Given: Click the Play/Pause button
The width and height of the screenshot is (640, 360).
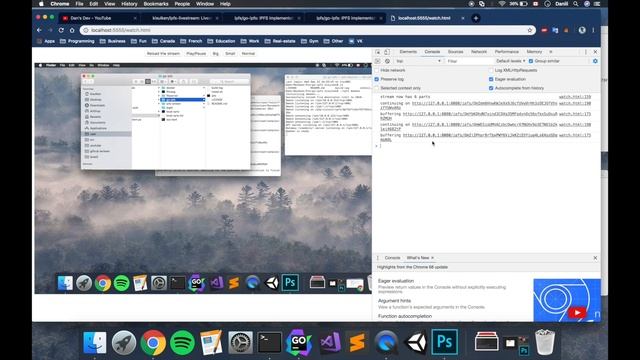Looking at the screenshot, I should (x=196, y=53).
